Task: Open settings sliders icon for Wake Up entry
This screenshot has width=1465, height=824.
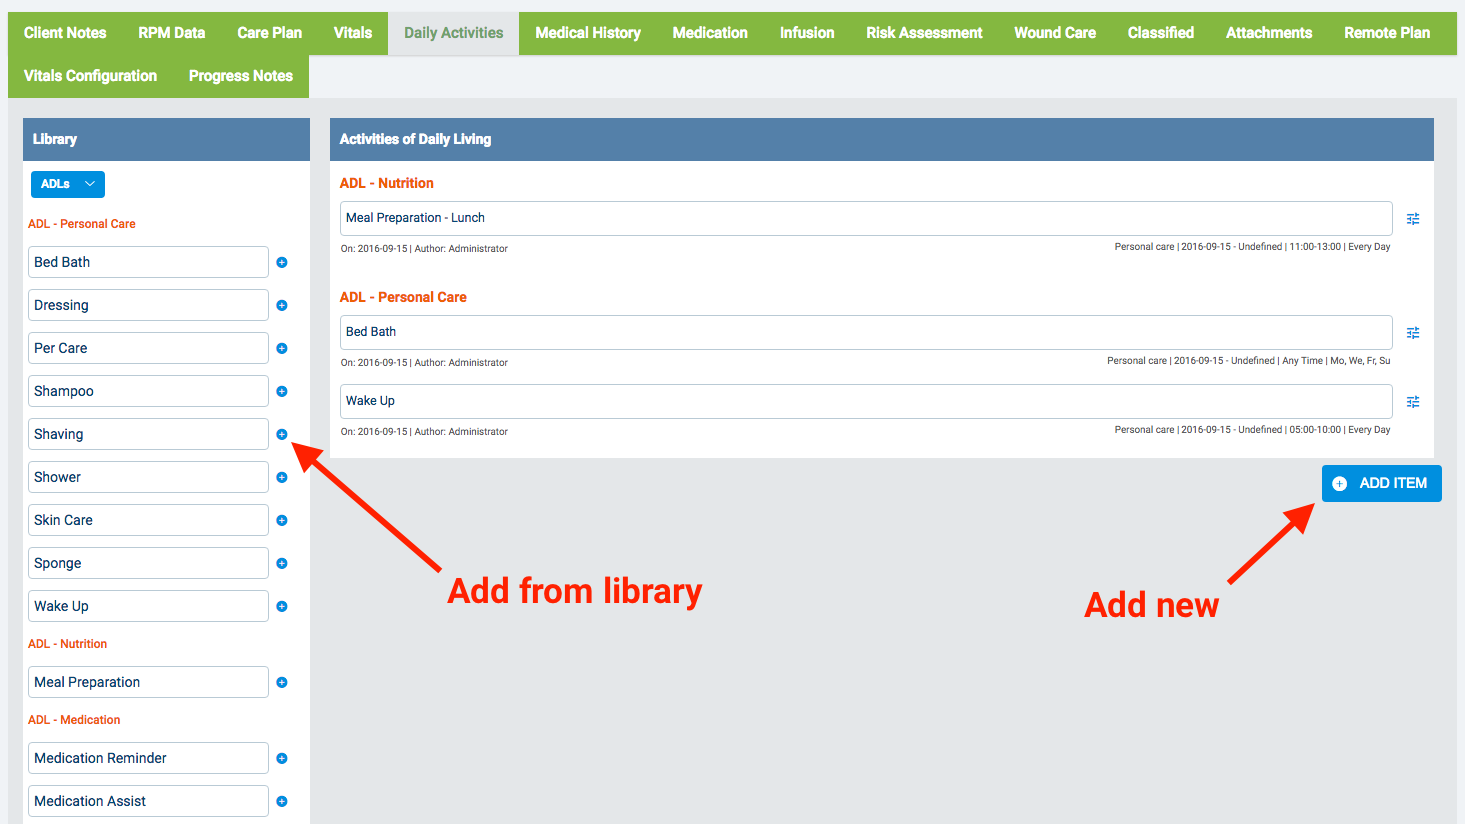Action: (x=1413, y=402)
